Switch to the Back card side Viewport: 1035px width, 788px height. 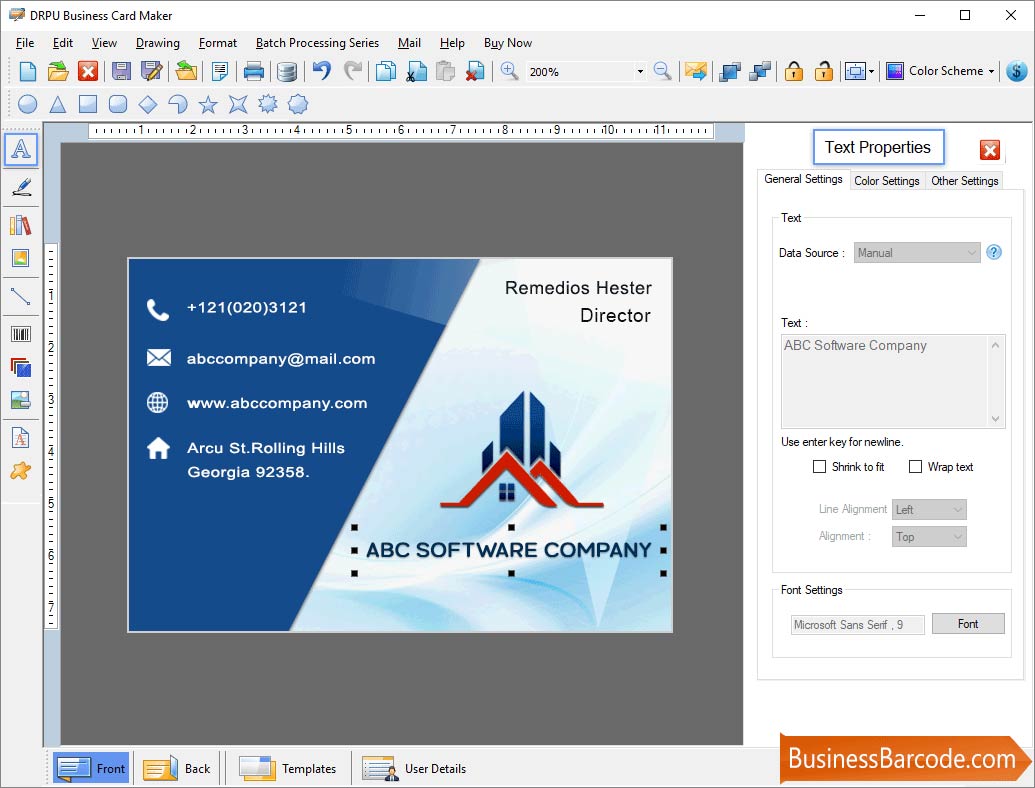pos(177,768)
